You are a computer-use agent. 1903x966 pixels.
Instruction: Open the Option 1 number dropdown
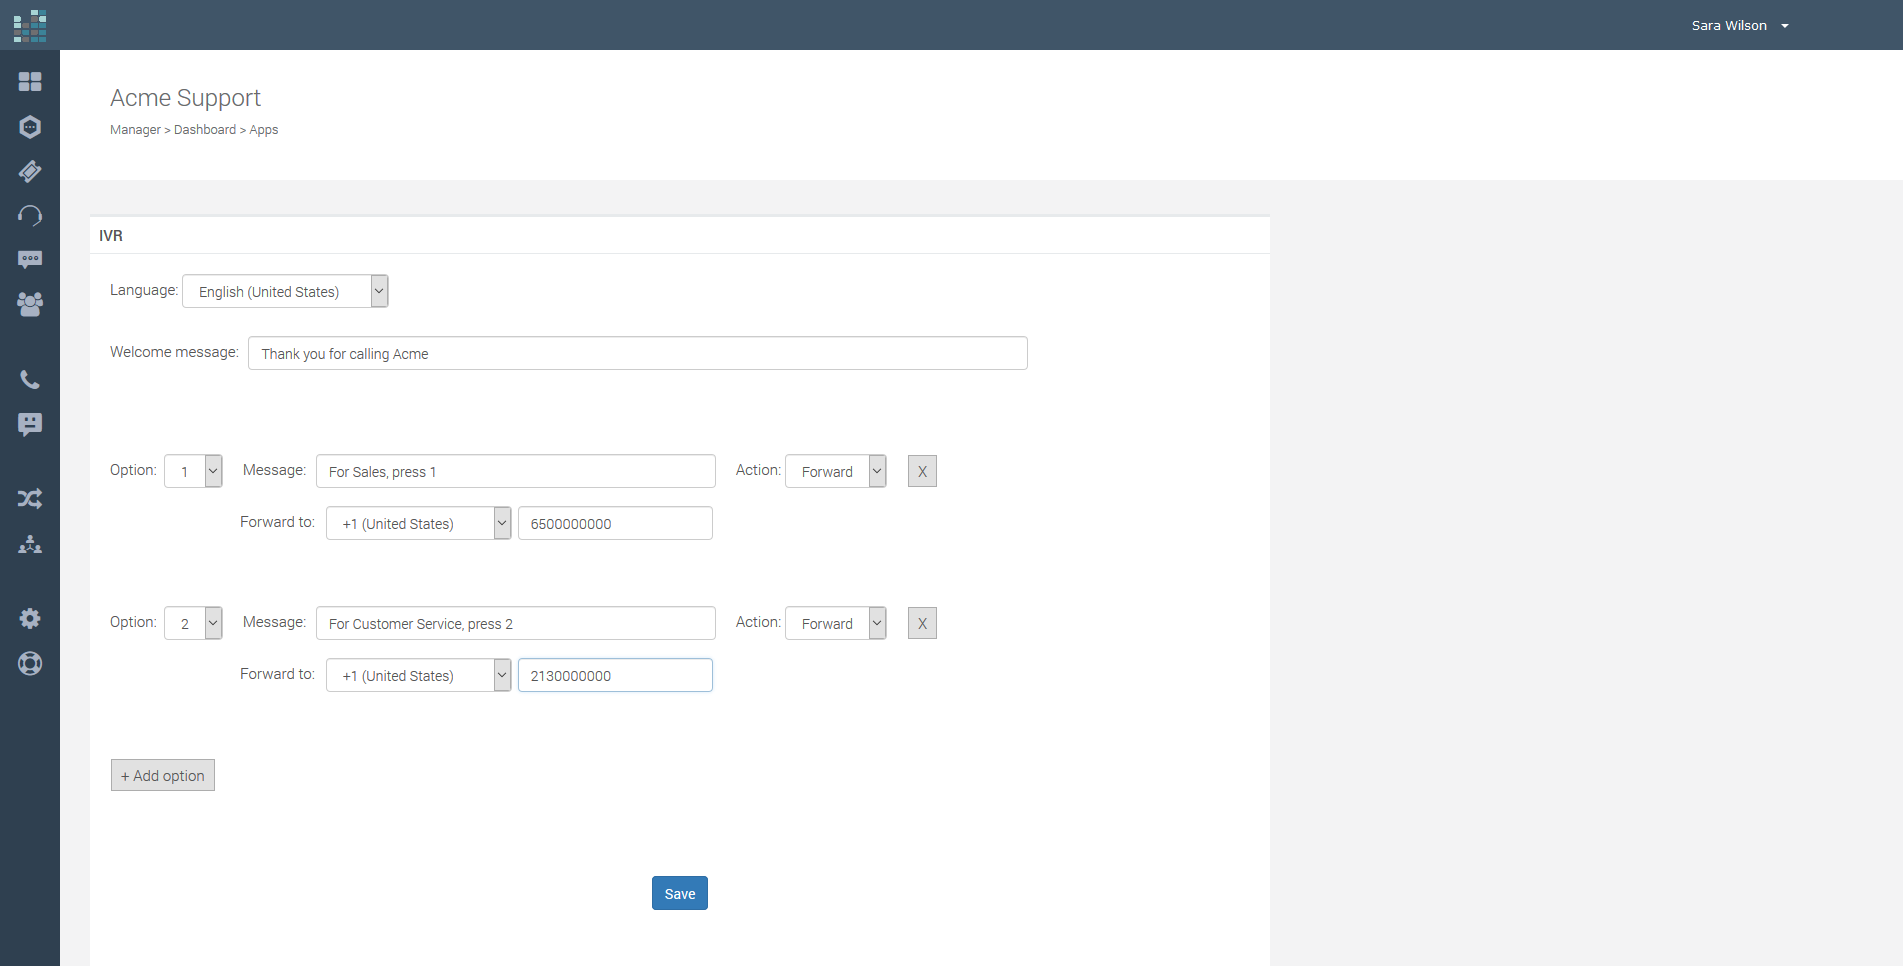click(193, 471)
